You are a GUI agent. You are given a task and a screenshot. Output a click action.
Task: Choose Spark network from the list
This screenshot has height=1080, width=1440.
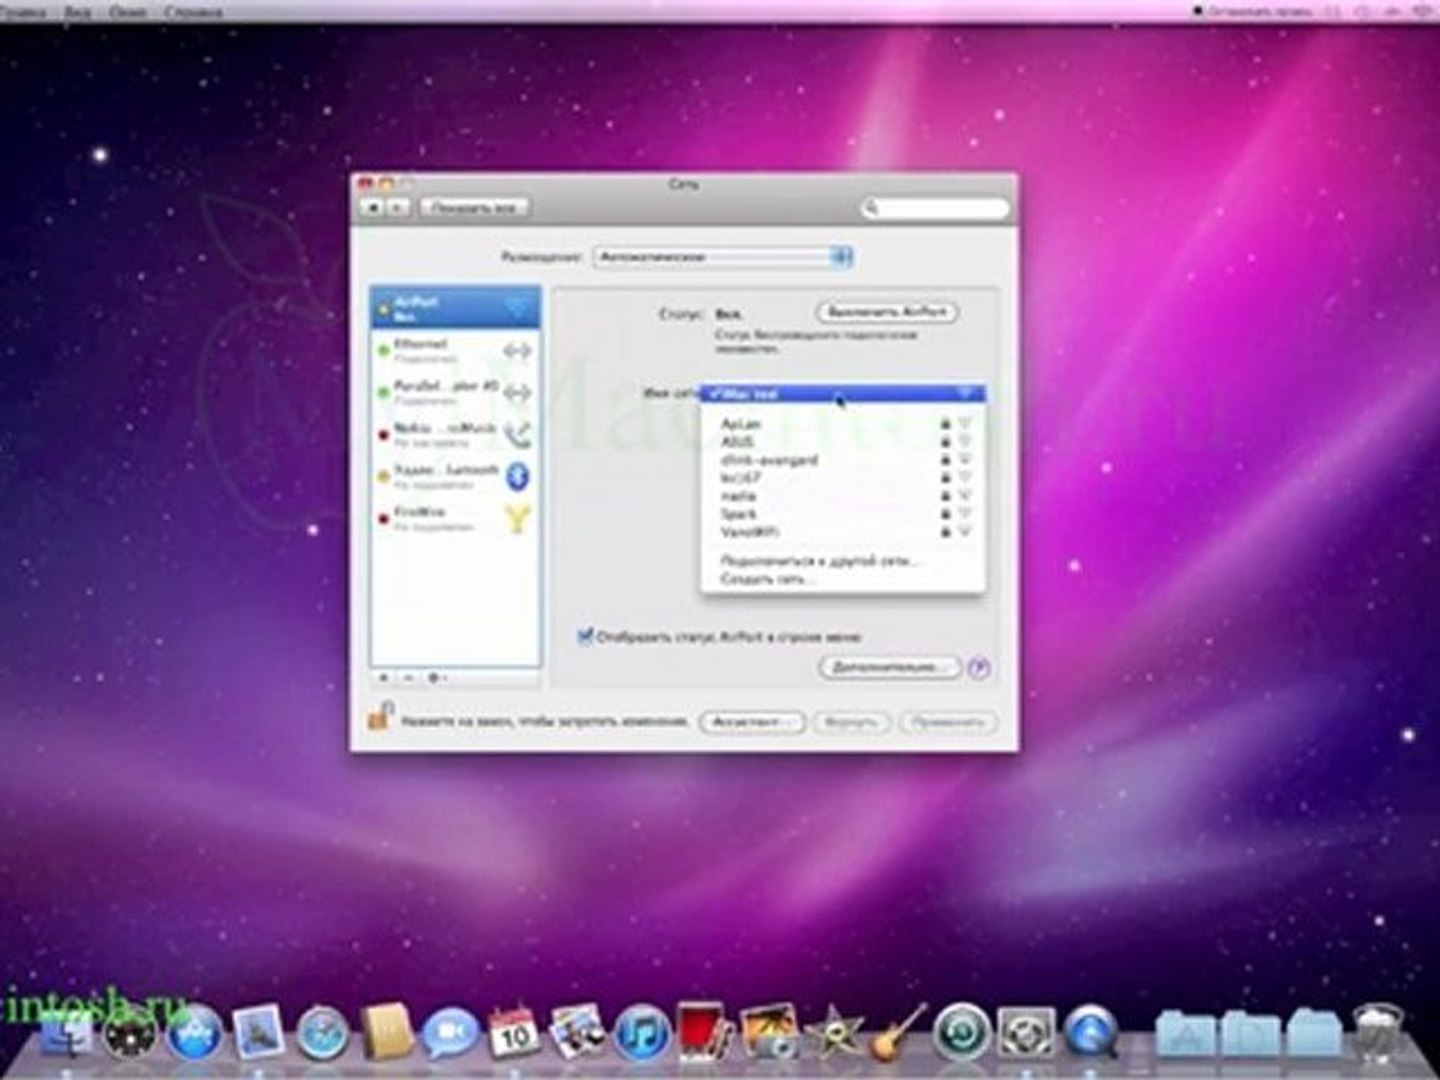843,514
